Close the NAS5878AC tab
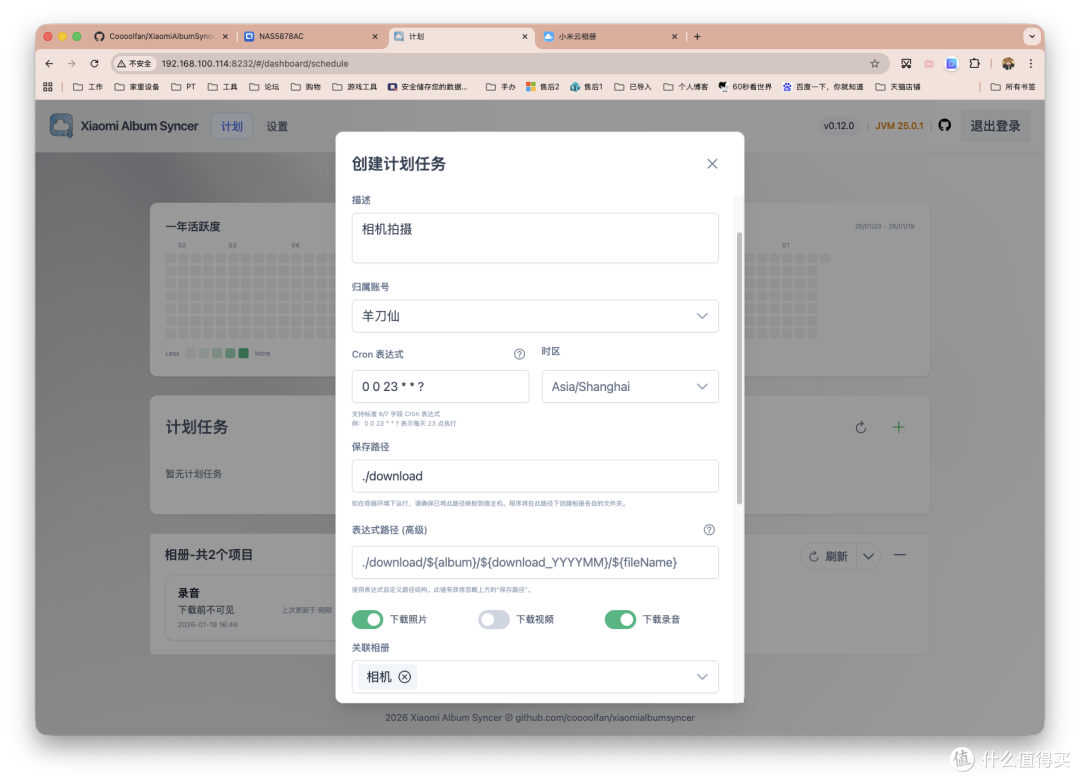This screenshot has height=782, width=1080. click(x=375, y=37)
